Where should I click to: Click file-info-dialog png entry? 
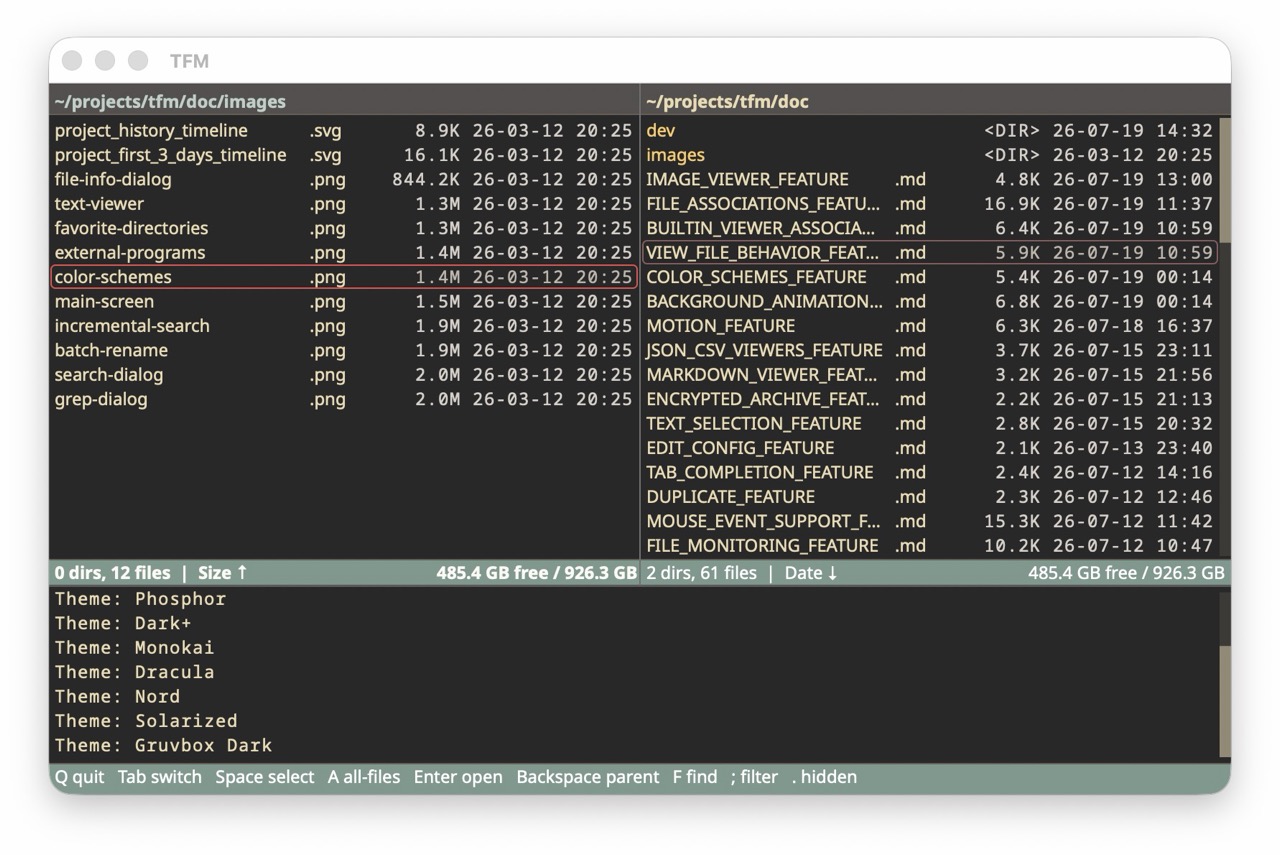pos(344,180)
